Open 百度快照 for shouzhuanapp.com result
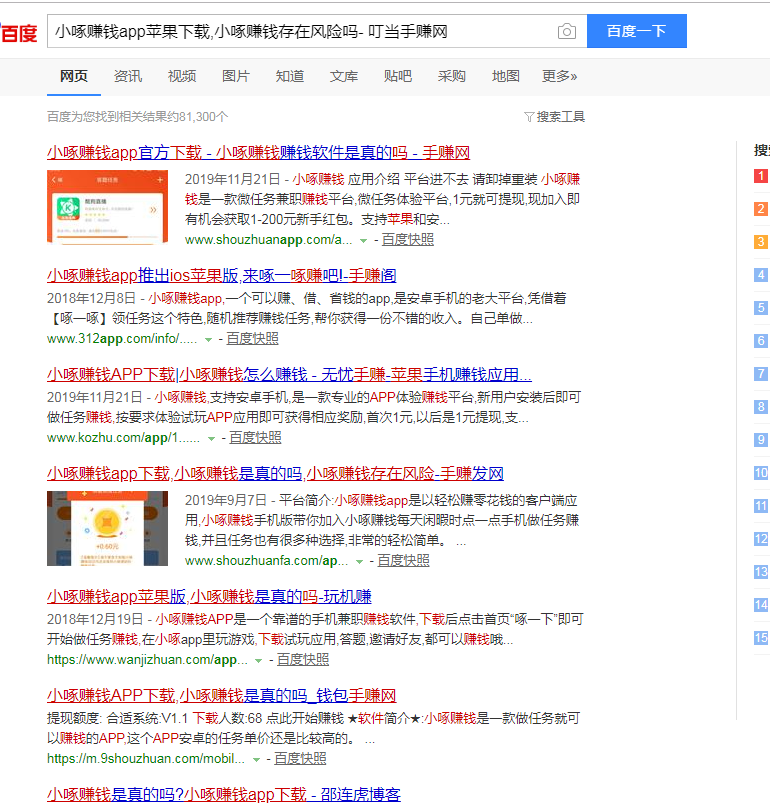This screenshot has height=807, width=770. click(x=408, y=240)
